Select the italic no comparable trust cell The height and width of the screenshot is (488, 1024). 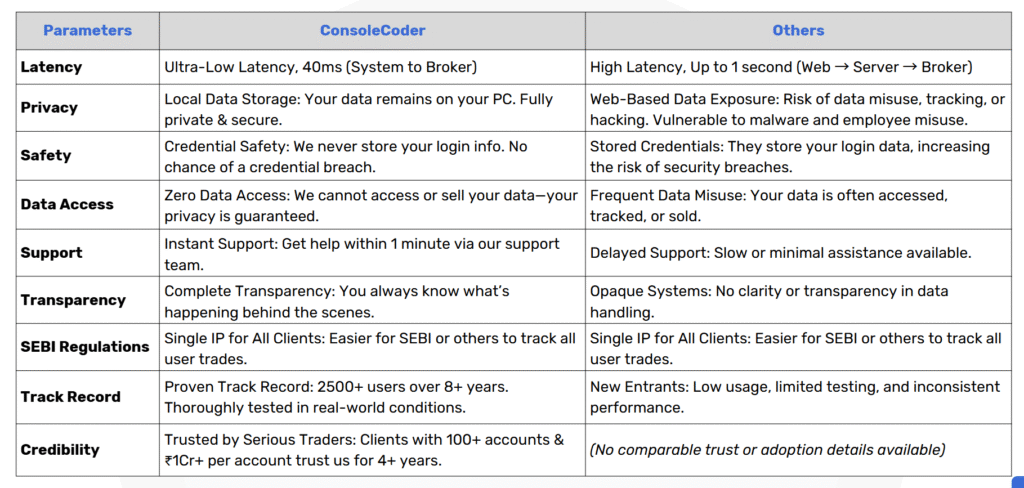(x=767, y=449)
